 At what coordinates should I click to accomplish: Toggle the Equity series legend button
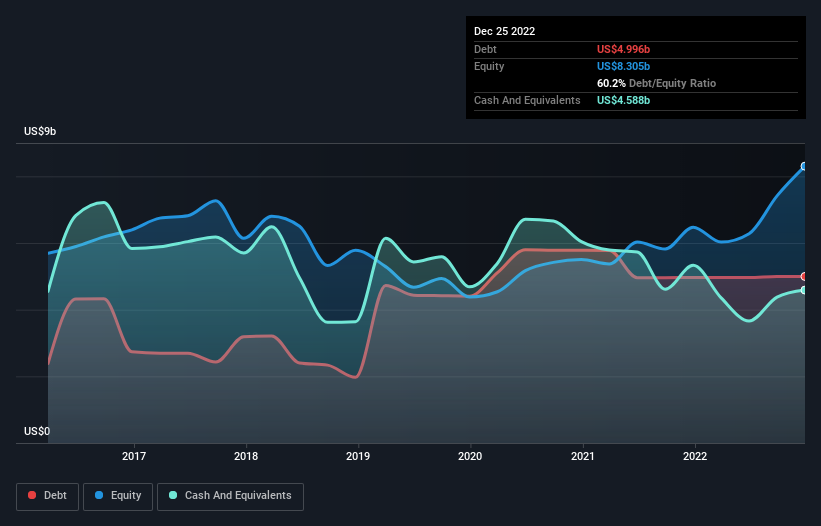click(118, 496)
